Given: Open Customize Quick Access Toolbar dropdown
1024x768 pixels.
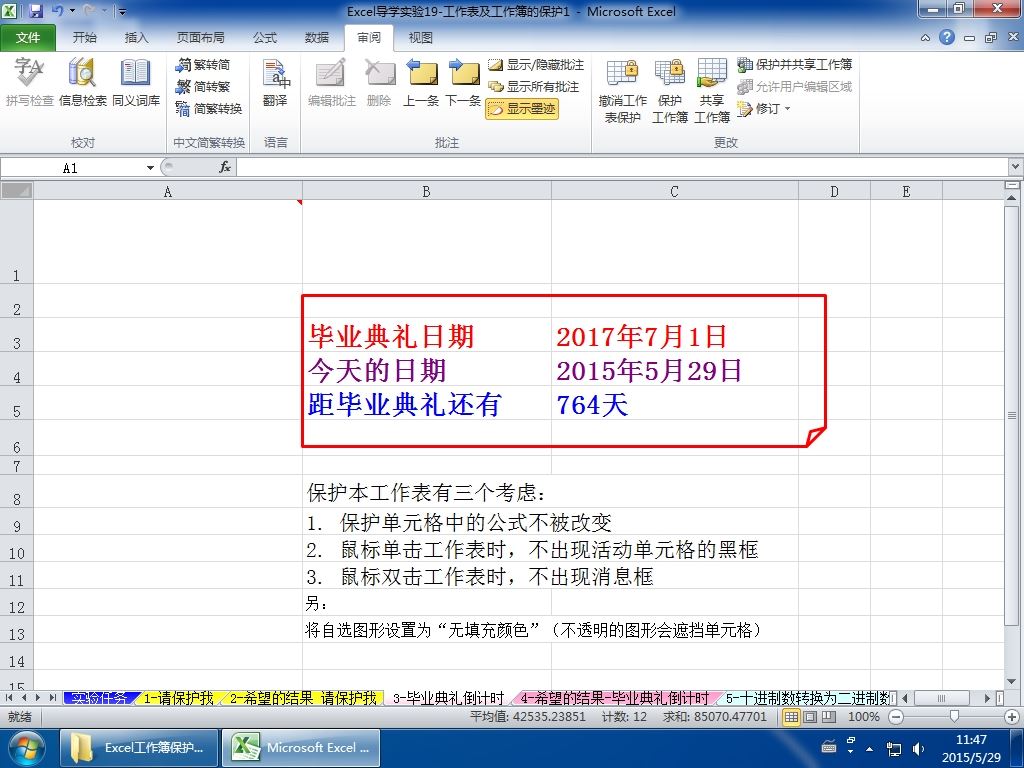Looking at the screenshot, I should (x=121, y=11).
